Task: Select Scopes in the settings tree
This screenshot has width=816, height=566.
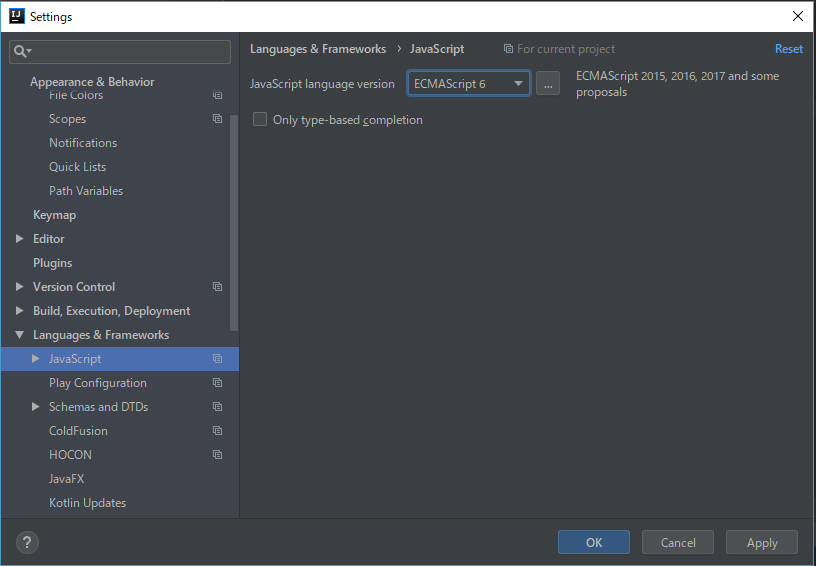Action: [68, 119]
